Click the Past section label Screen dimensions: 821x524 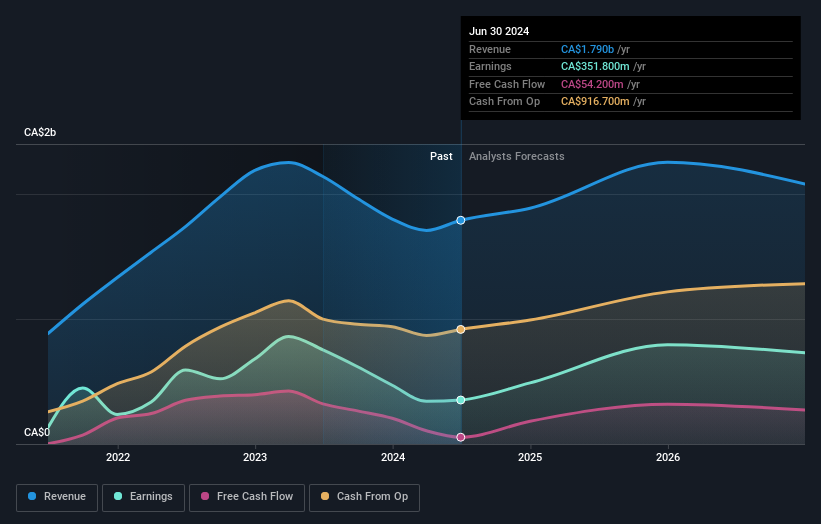(441, 157)
